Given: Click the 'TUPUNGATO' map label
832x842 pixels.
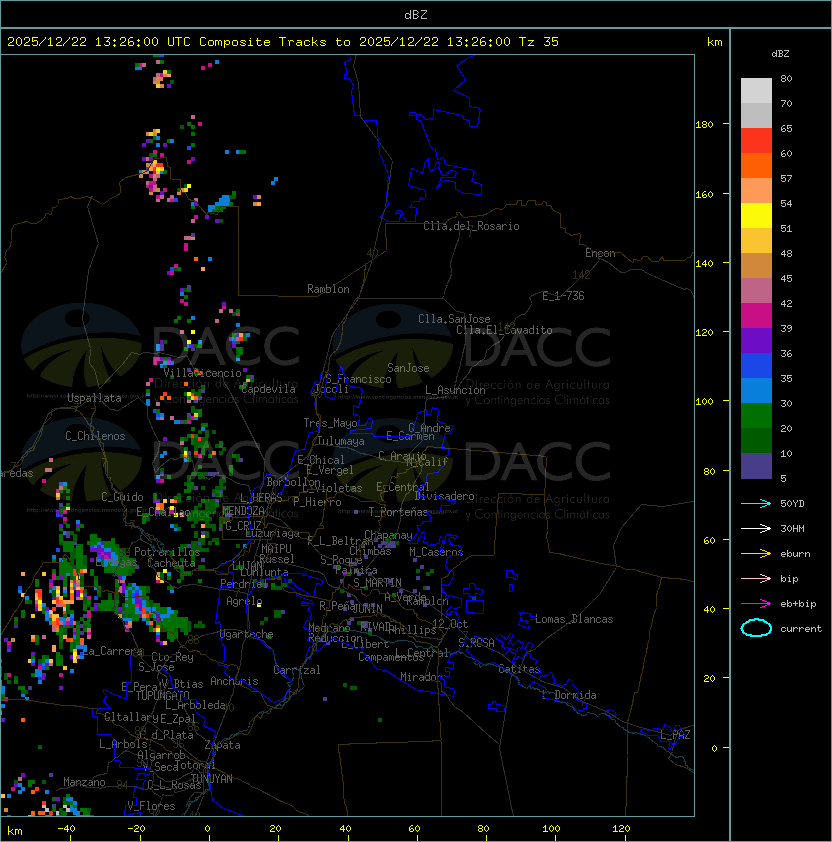Looking at the screenshot, I should [162, 696].
